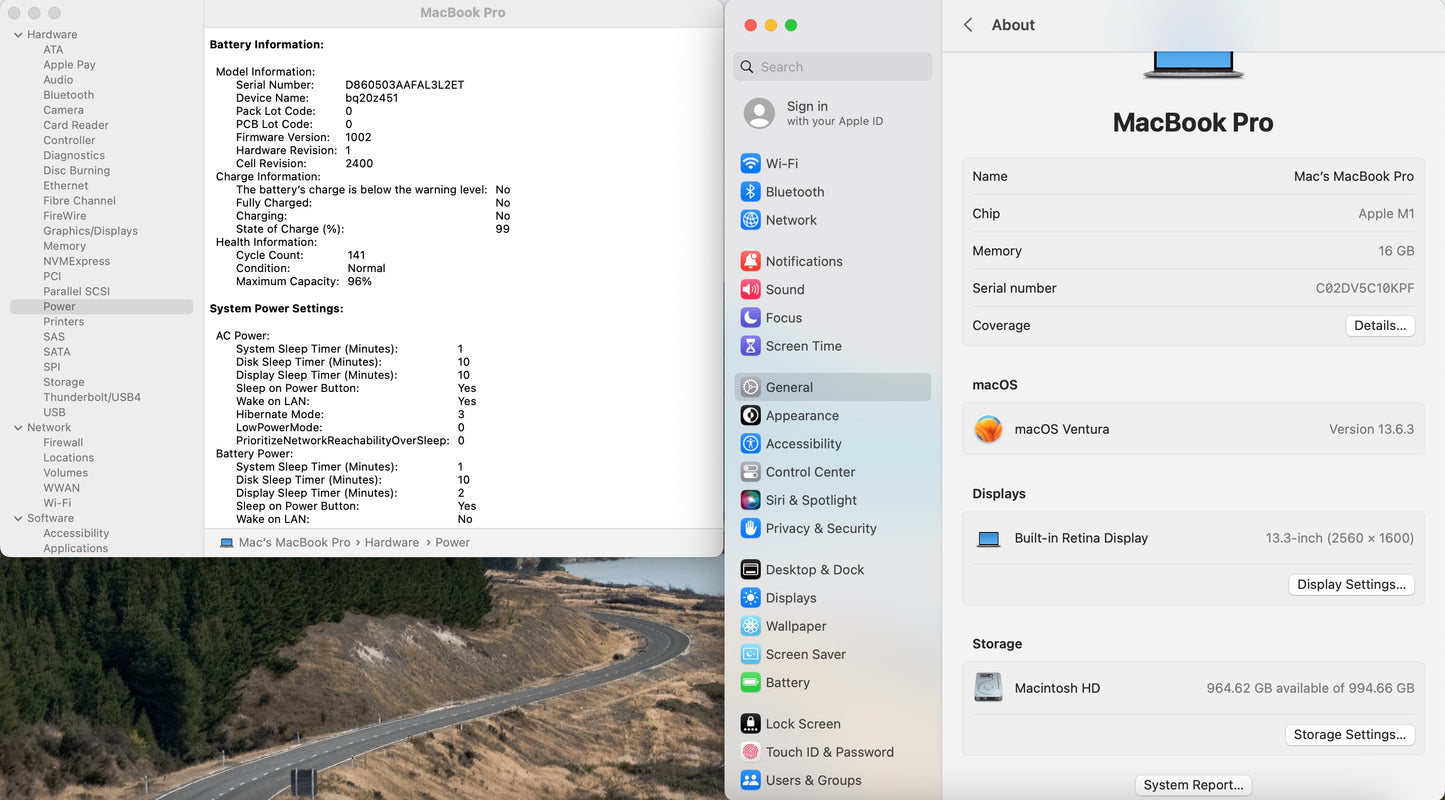Select USB in System Report sidebar
The width and height of the screenshot is (1445, 800).
click(x=54, y=412)
